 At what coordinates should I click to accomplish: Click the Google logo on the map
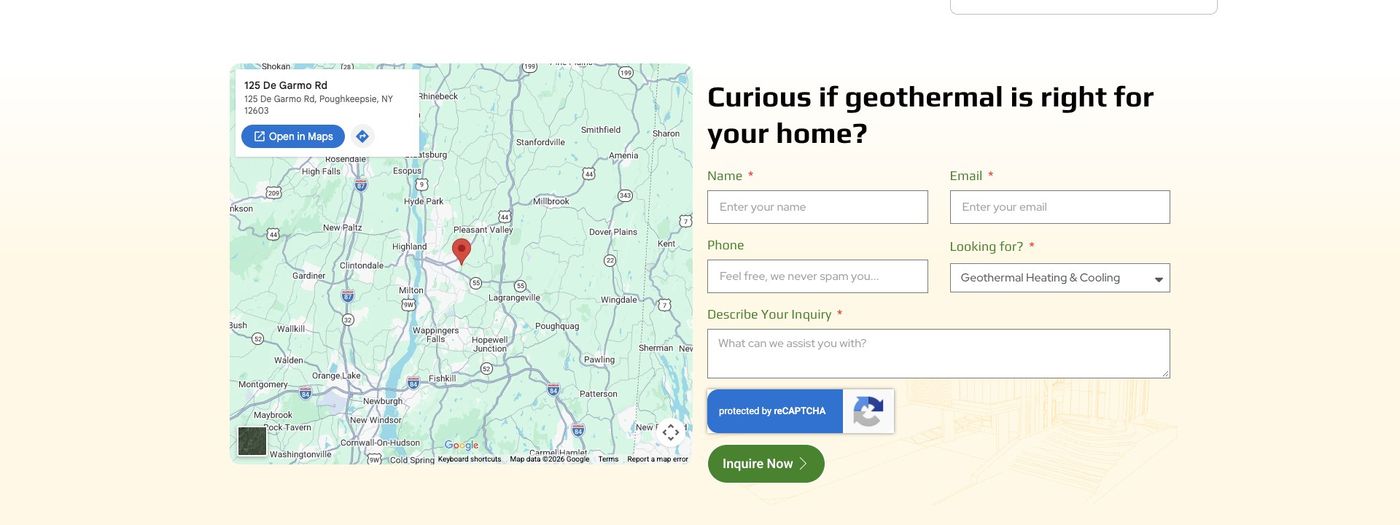pyautogui.click(x=461, y=445)
